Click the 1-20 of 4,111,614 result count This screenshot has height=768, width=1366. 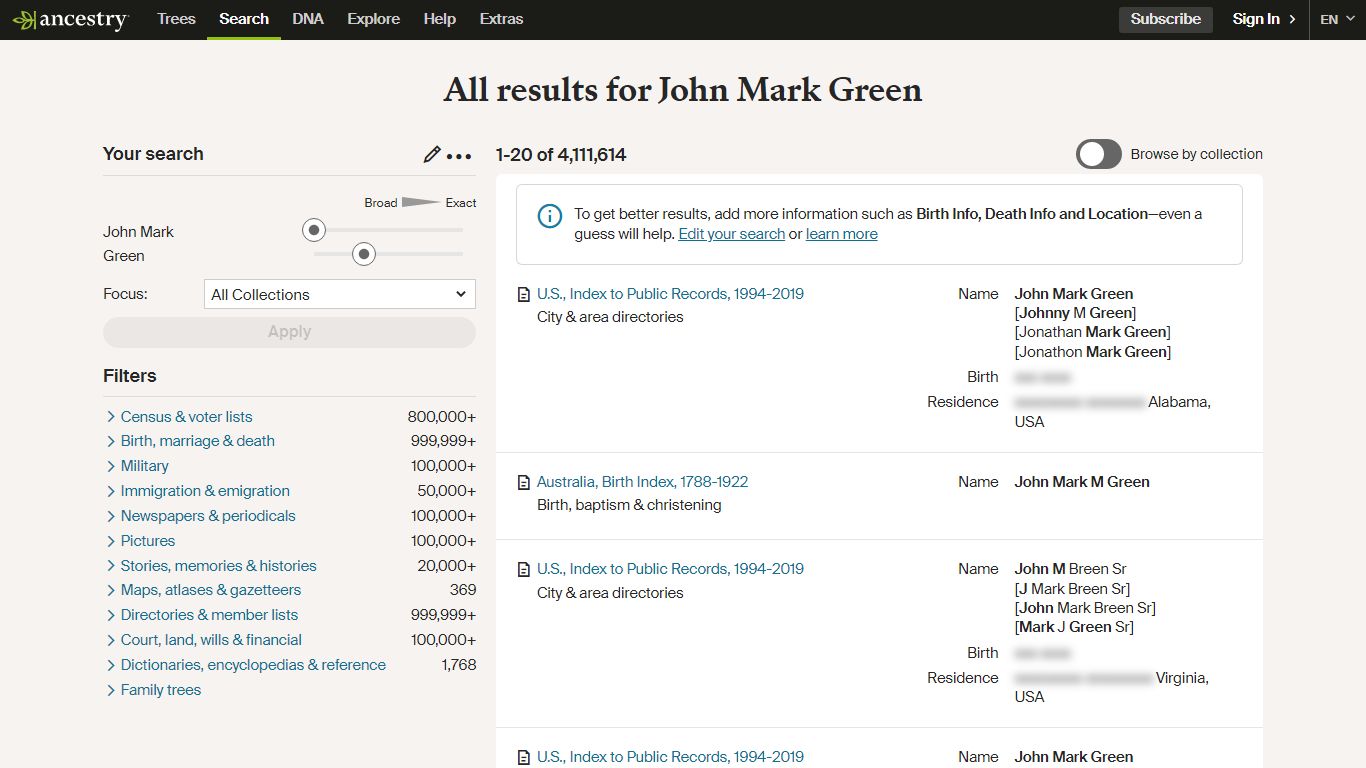(561, 155)
